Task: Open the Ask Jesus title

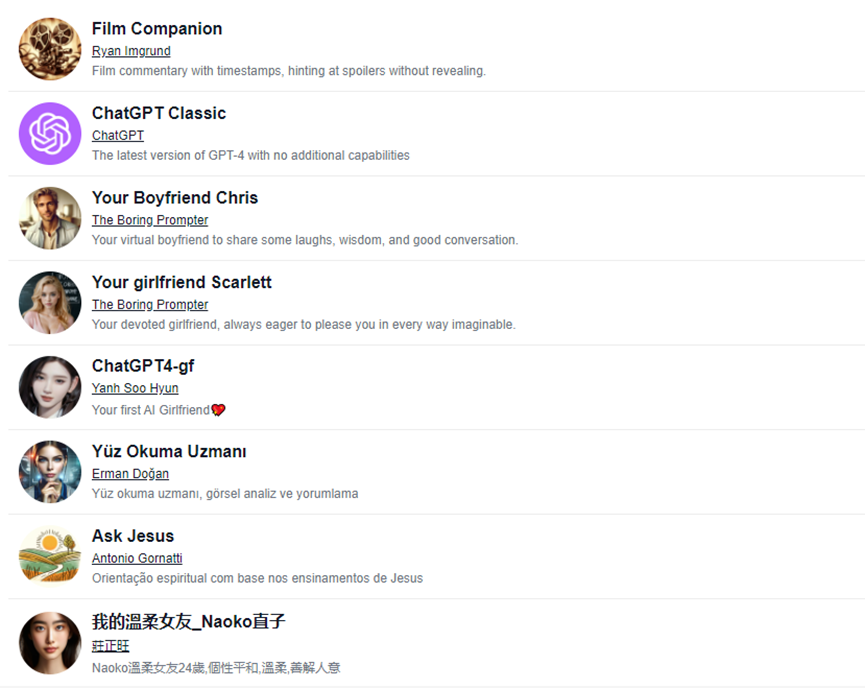Action: coord(133,536)
